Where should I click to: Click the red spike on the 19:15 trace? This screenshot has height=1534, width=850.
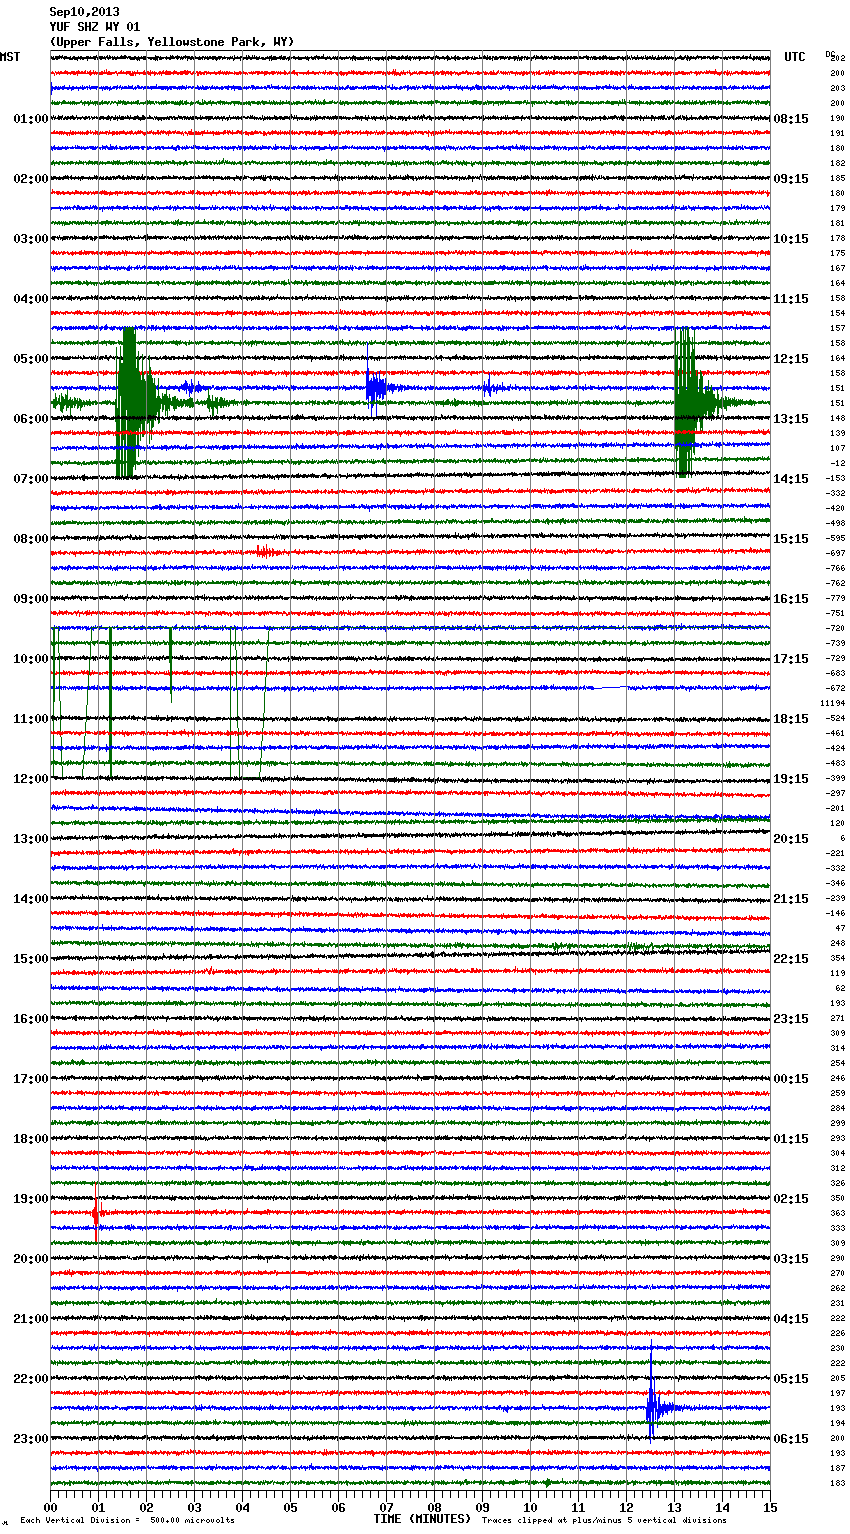pyautogui.click(x=96, y=1214)
